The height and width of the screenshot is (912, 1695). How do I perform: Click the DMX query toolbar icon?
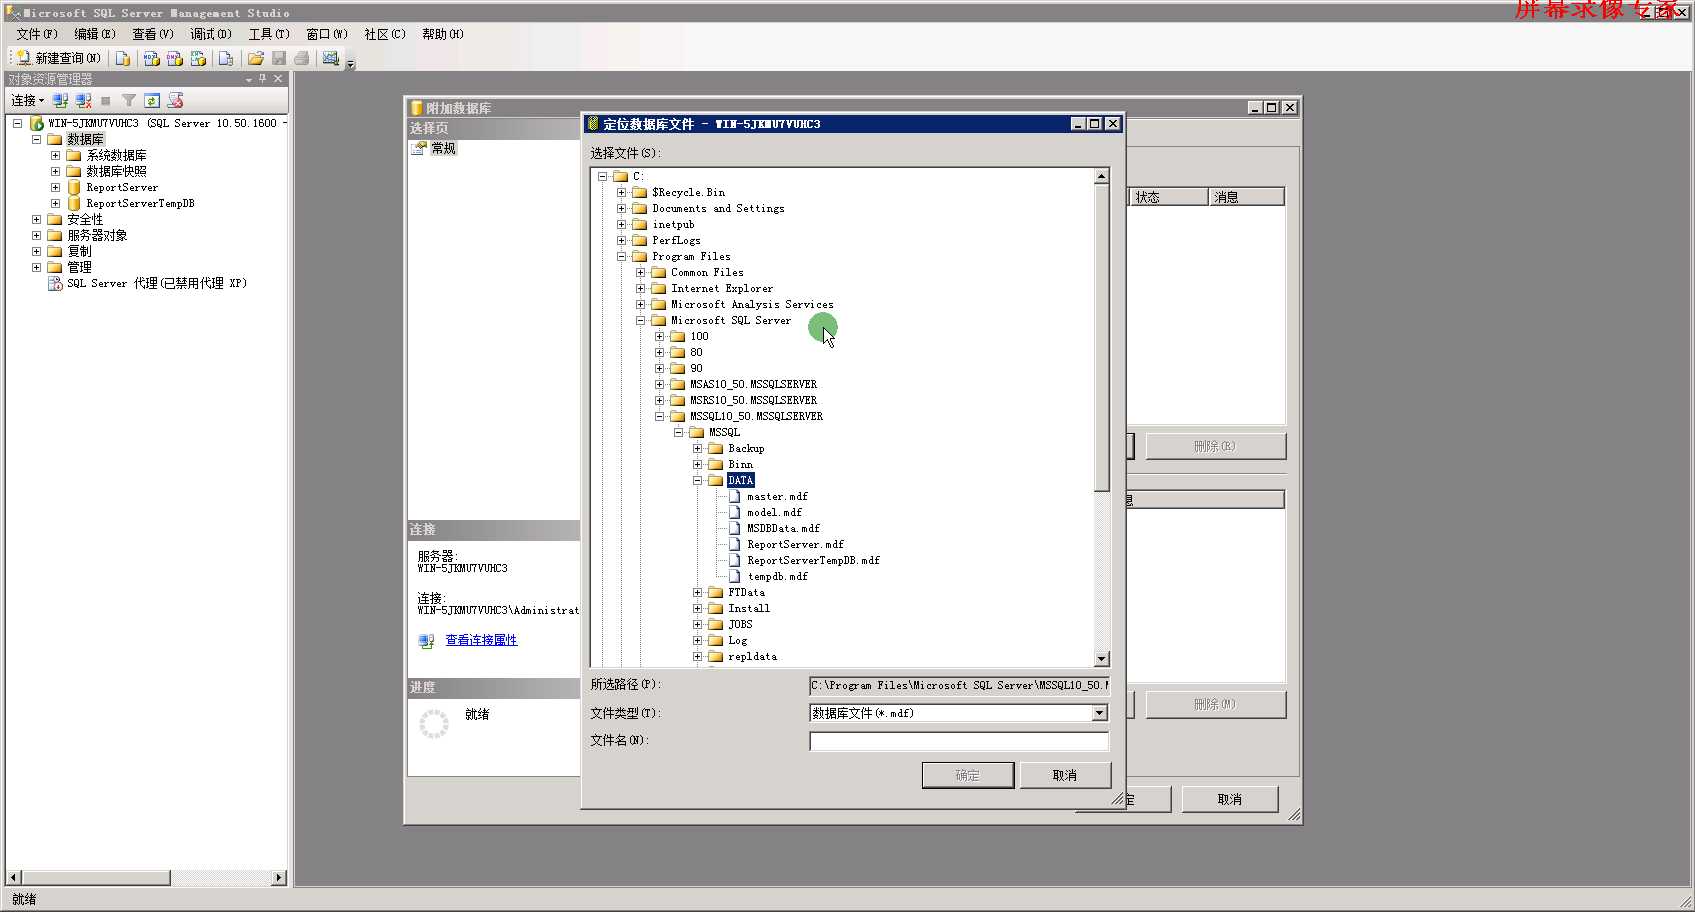[175, 58]
